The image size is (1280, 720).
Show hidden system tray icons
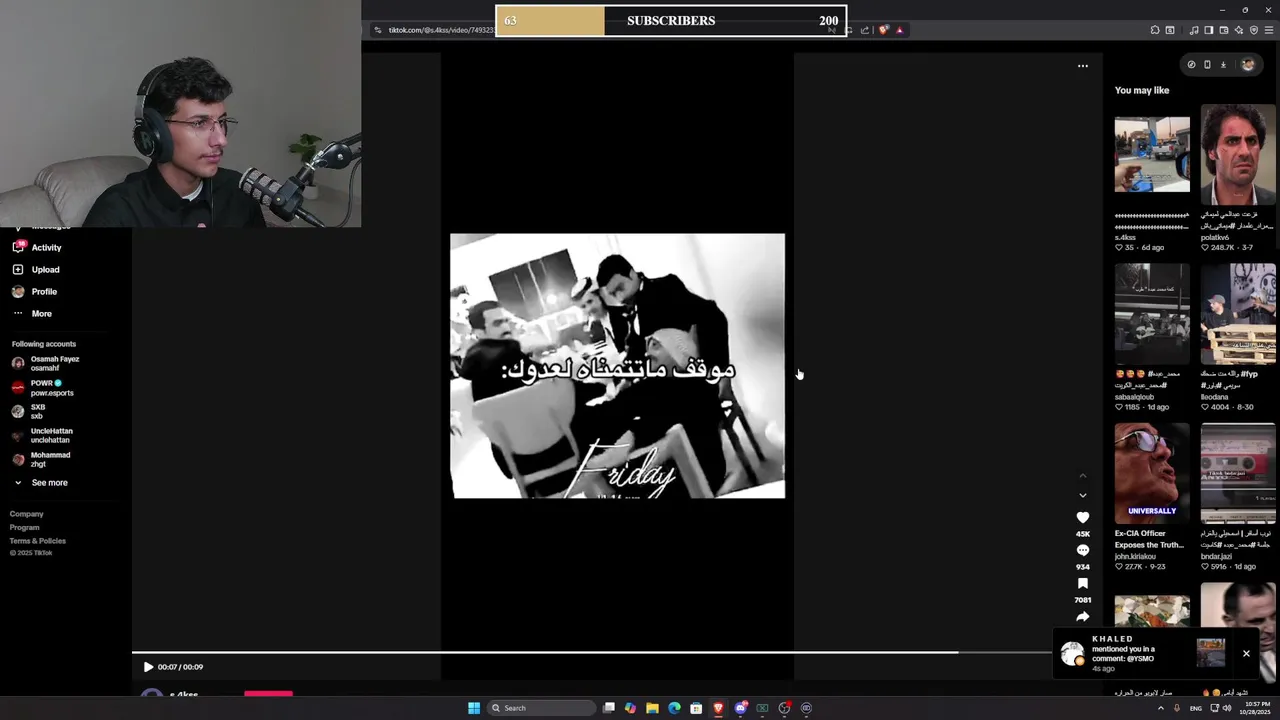(x=1161, y=708)
